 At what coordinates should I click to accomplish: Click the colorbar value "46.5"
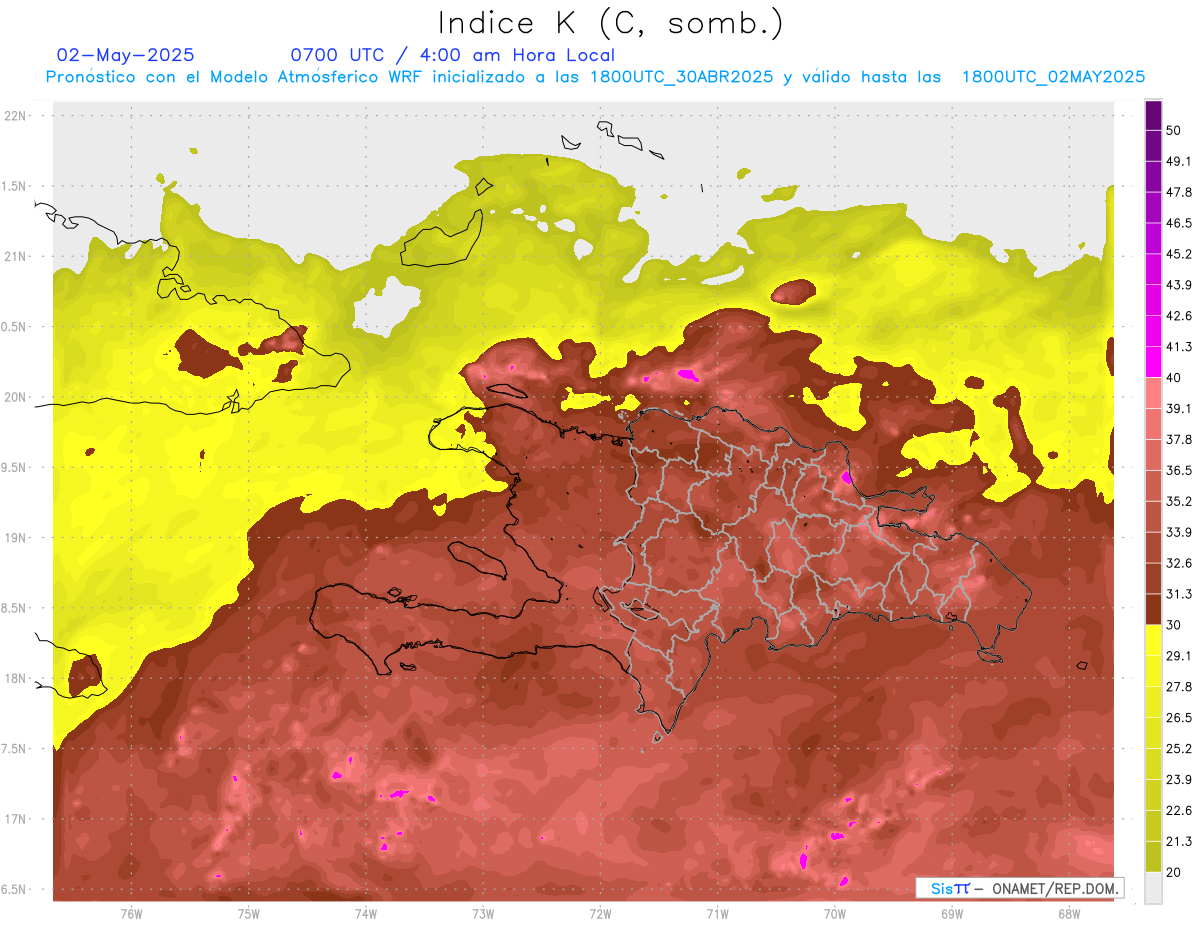point(1179,224)
